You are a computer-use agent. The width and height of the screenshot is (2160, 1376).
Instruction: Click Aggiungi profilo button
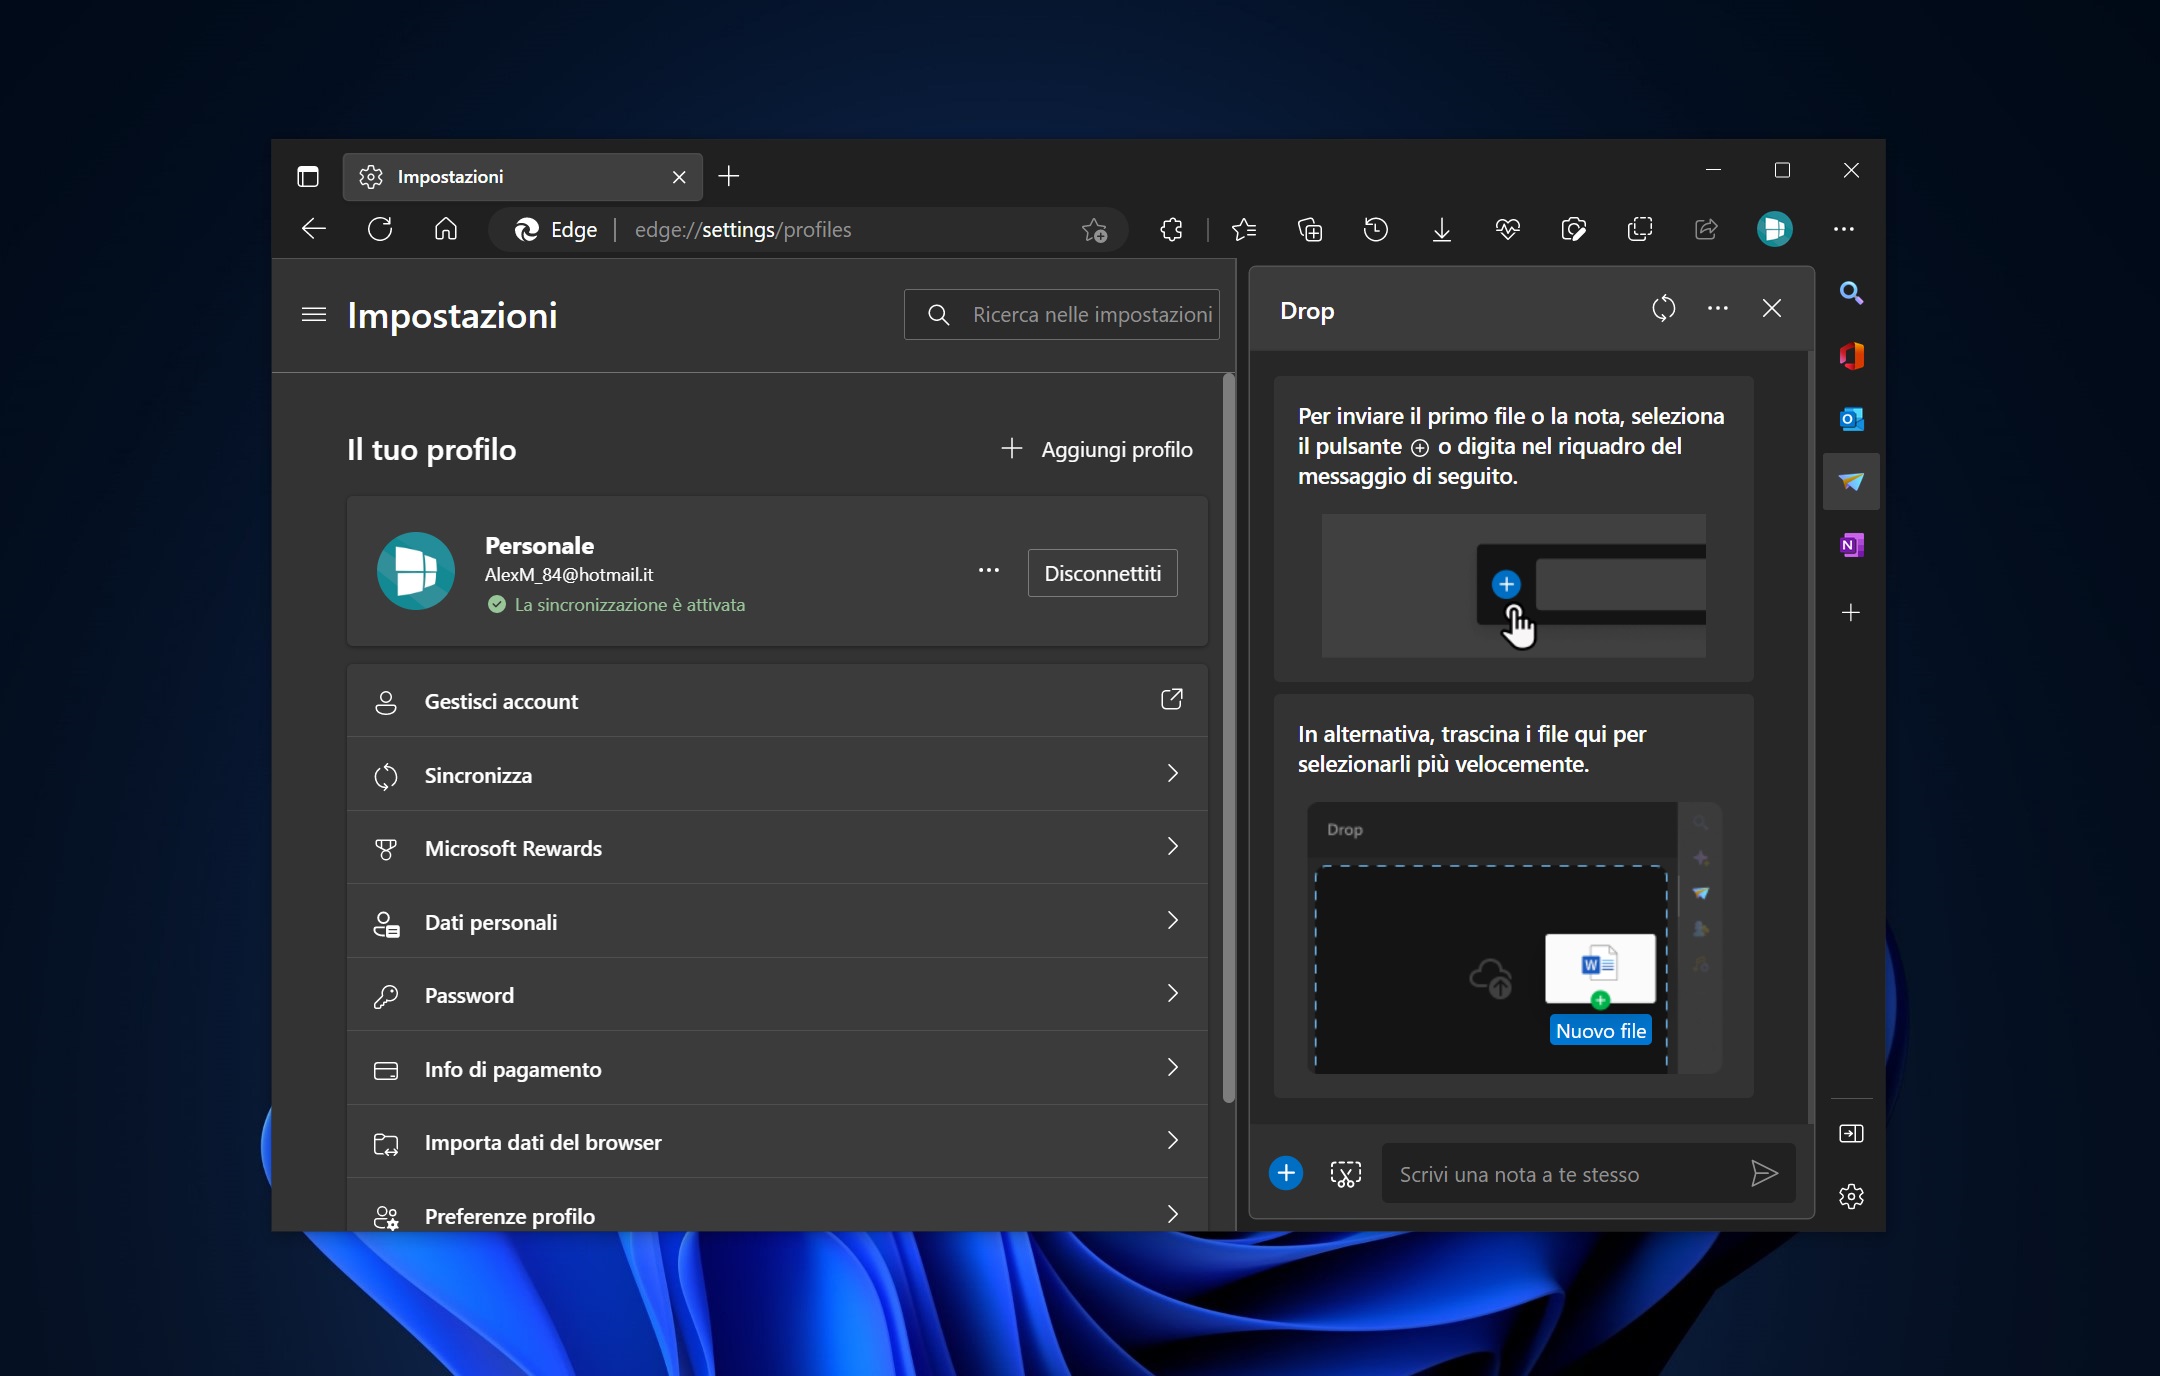[1097, 449]
